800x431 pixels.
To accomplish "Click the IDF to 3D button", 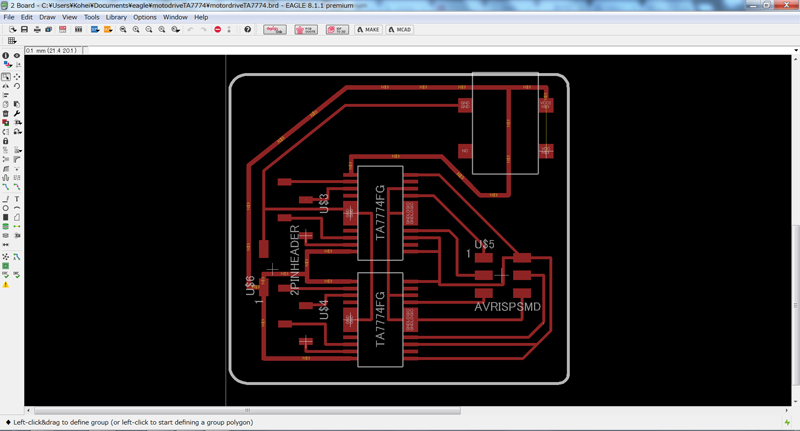I will pyautogui.click(x=337, y=30).
